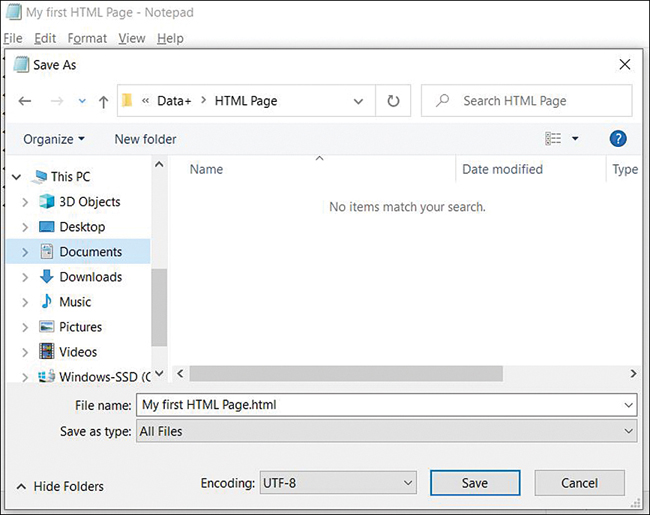
Task: Expand the Music tree node
Action: (x=25, y=302)
